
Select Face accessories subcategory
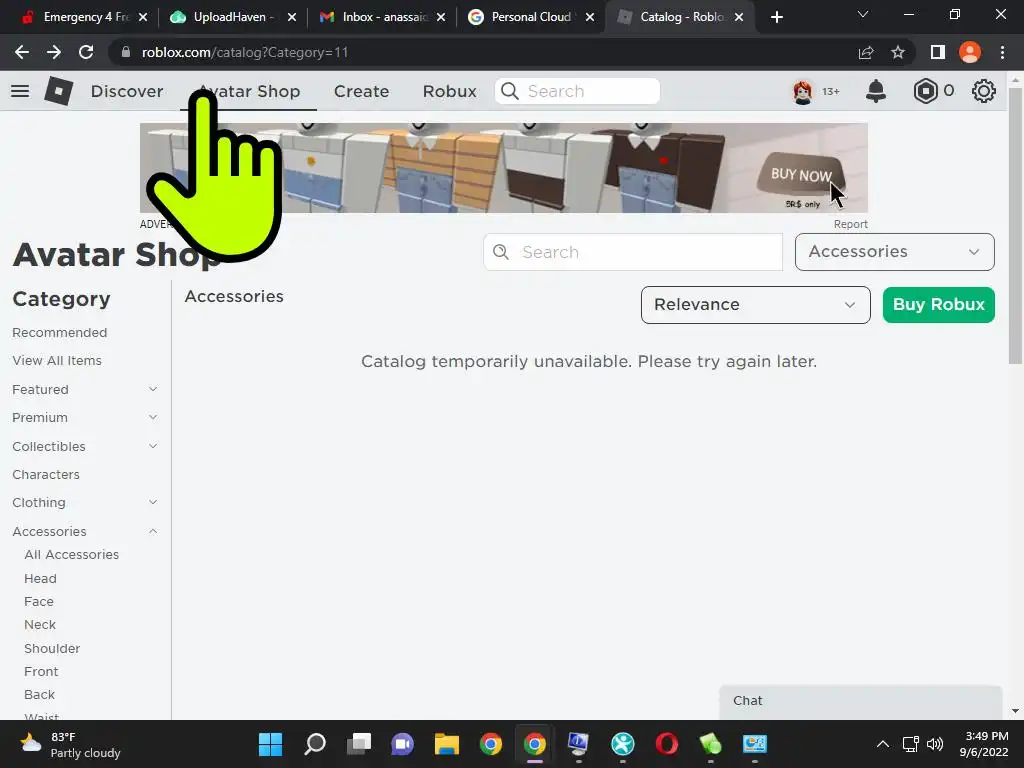pos(39,601)
